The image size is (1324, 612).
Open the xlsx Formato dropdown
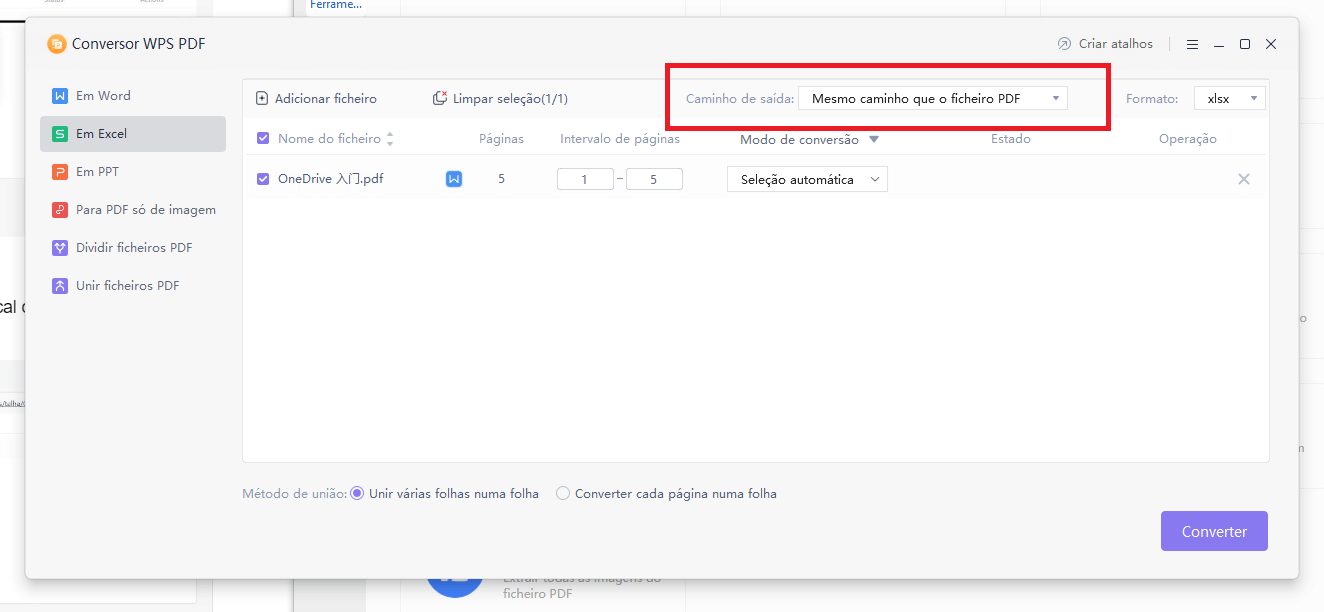coord(1230,98)
